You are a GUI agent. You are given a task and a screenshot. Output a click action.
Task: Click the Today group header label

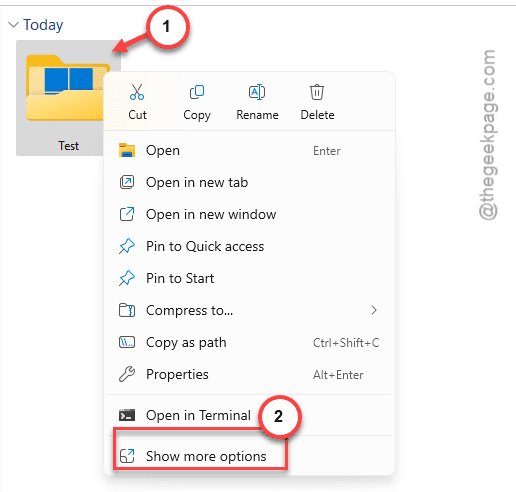click(43, 25)
